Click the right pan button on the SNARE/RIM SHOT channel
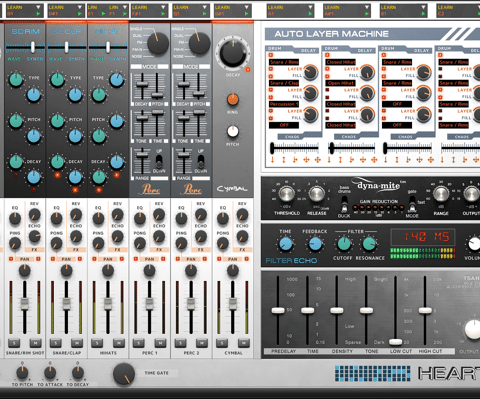Screen dimensions: 480x399 pos(38,259)
